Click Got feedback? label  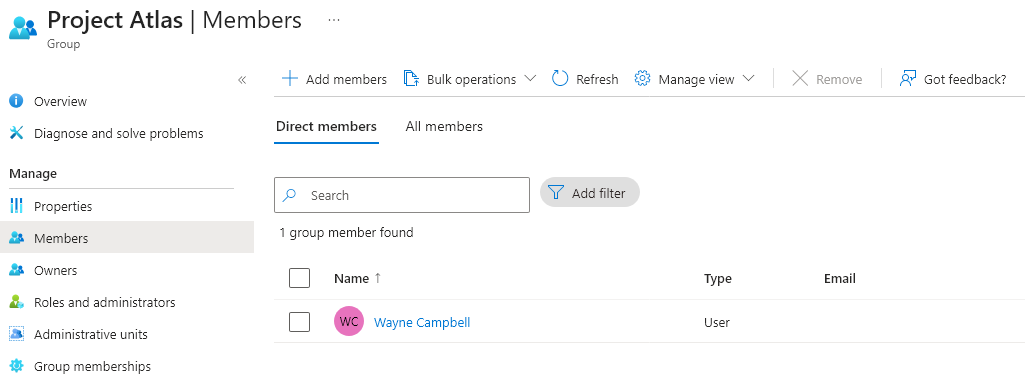[x=965, y=80]
